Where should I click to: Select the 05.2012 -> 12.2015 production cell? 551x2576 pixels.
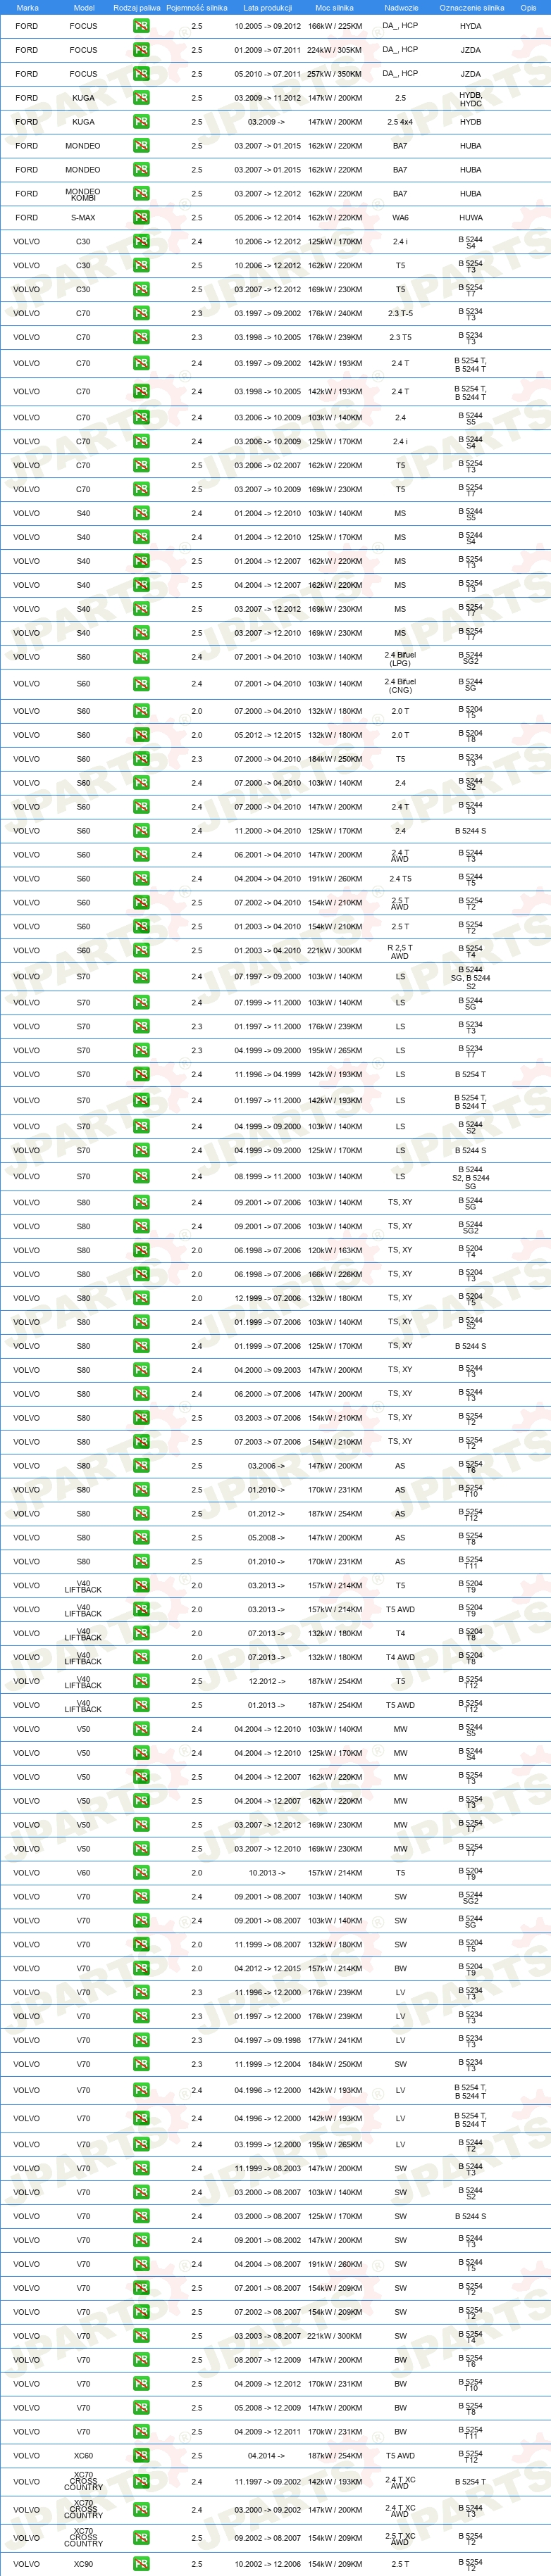(x=268, y=735)
